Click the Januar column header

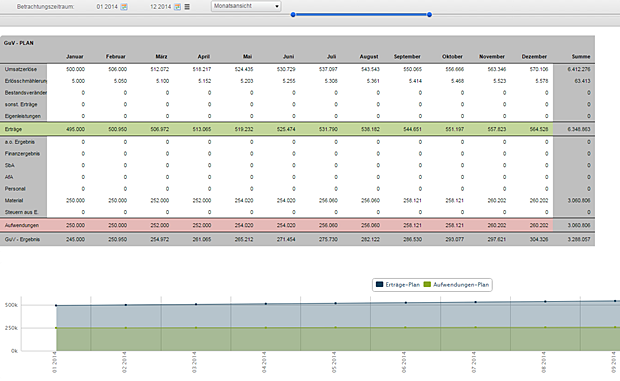pyautogui.click(x=75, y=57)
